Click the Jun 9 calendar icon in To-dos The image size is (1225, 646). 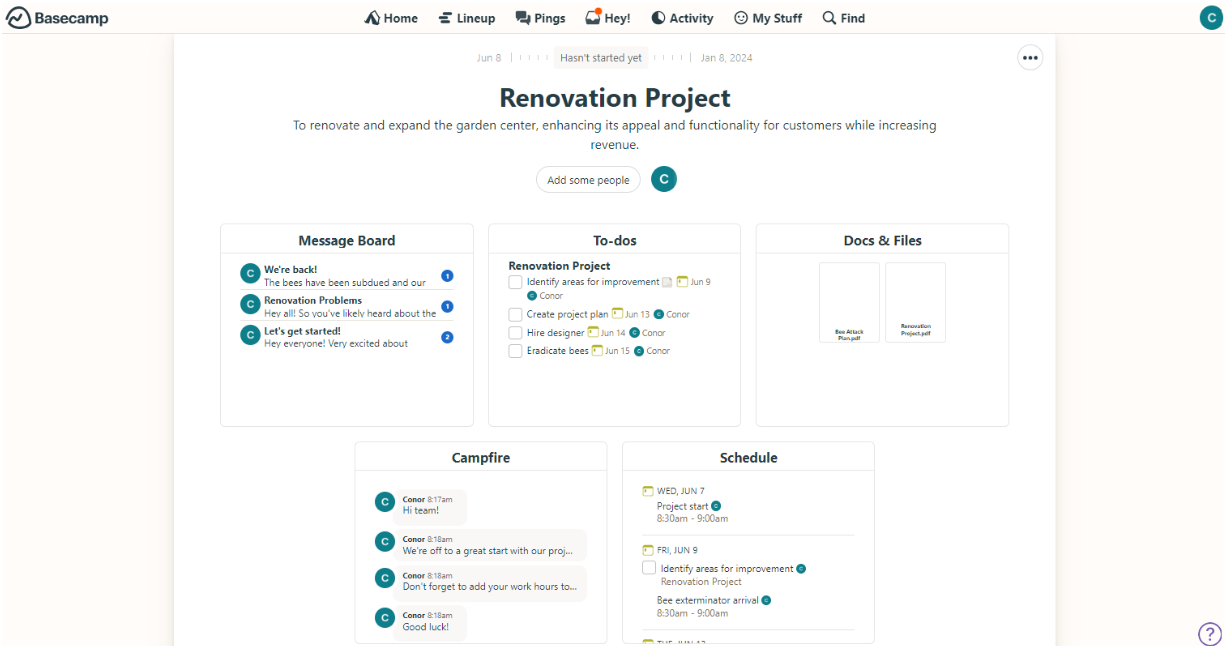click(x=683, y=282)
